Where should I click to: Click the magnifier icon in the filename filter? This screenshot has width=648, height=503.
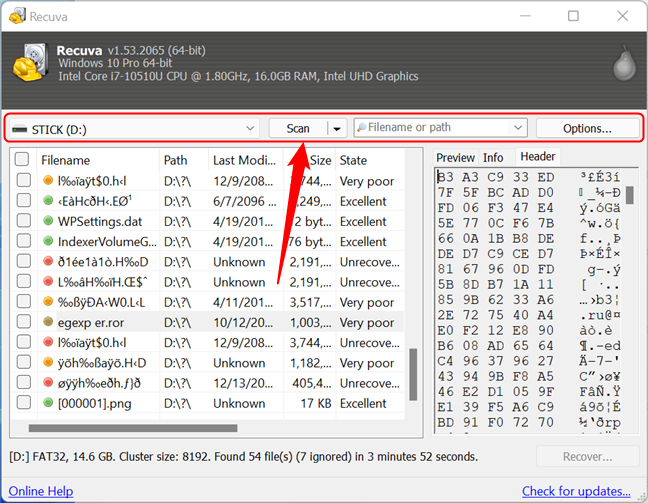point(361,127)
